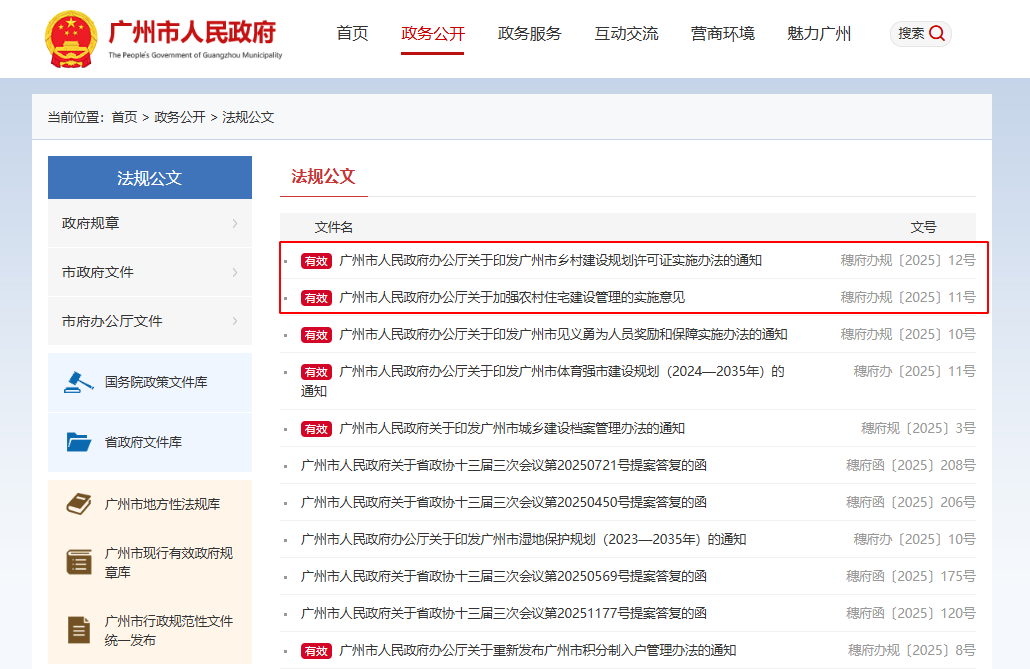
Task: Open document 广州市城乡建设档案管理办法的通知
Action: [x=512, y=428]
